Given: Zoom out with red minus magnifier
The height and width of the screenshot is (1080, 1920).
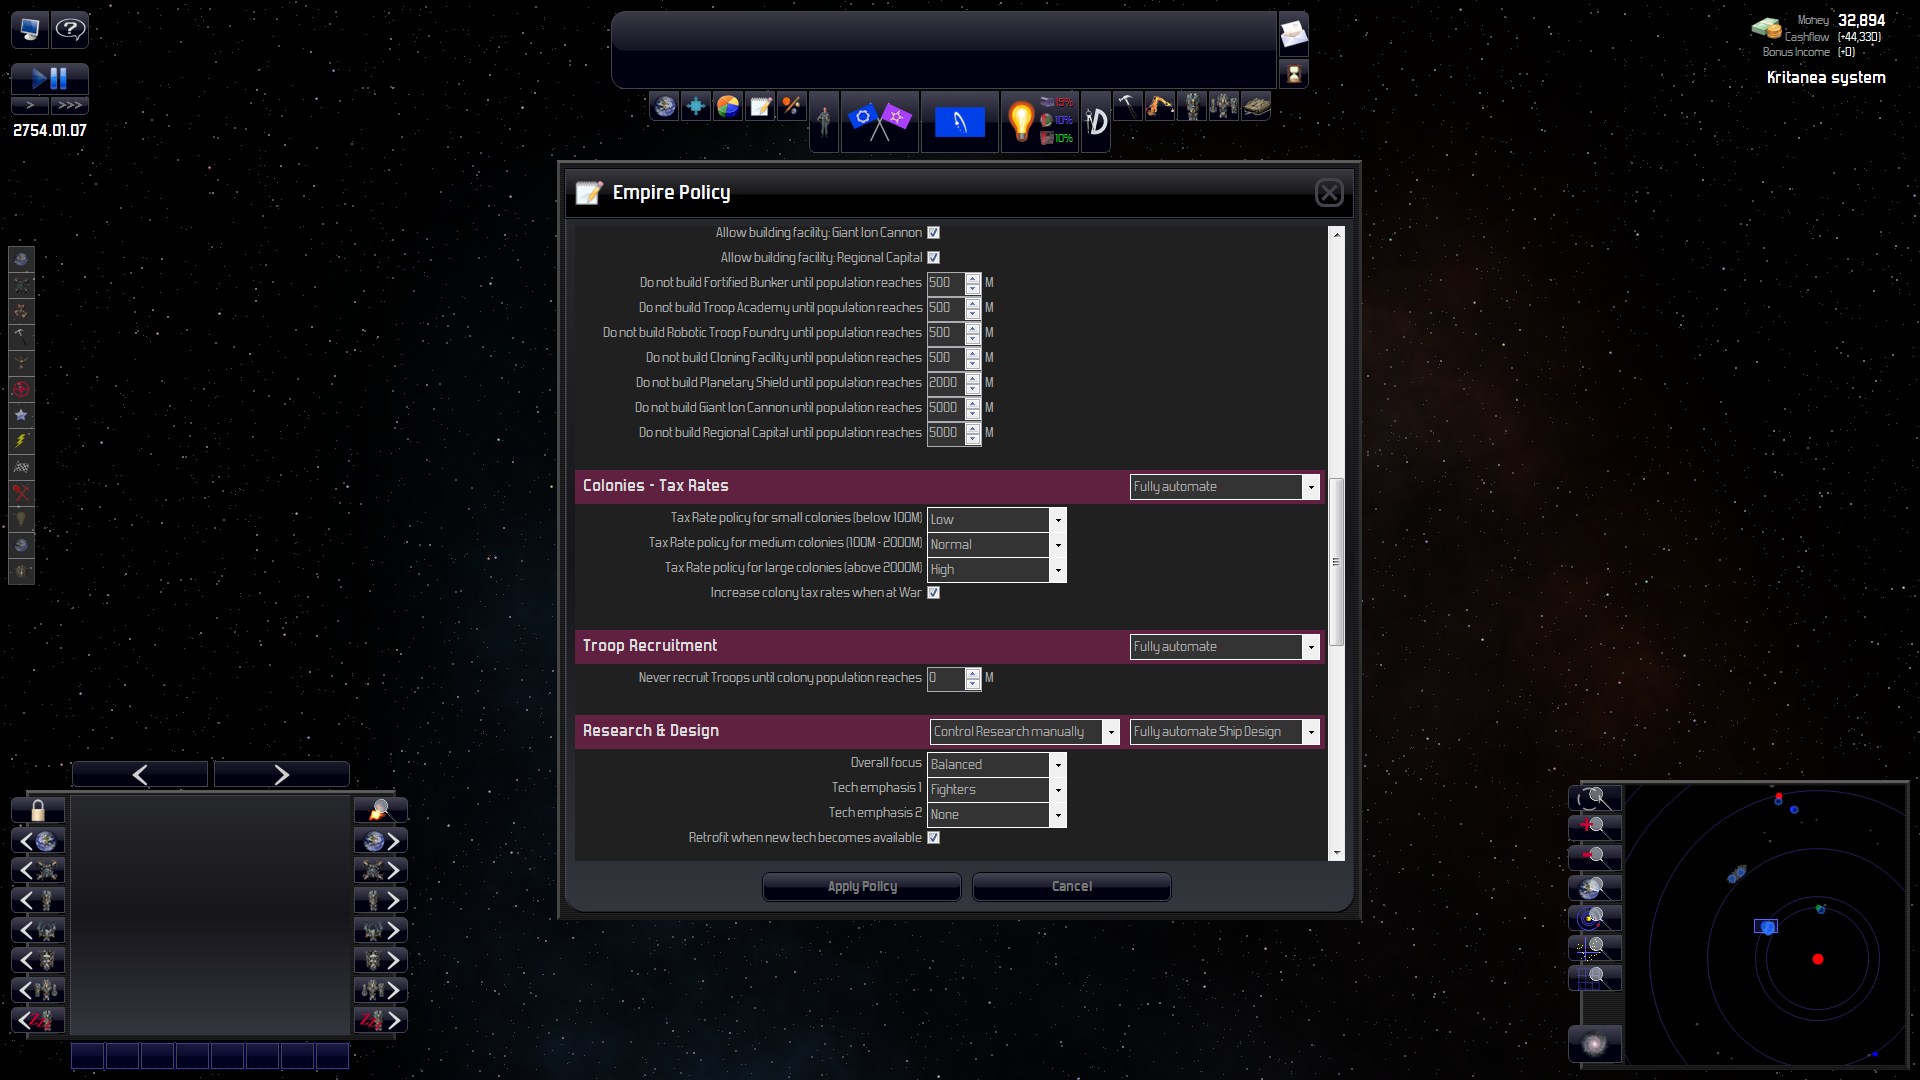Looking at the screenshot, I should 1595,857.
